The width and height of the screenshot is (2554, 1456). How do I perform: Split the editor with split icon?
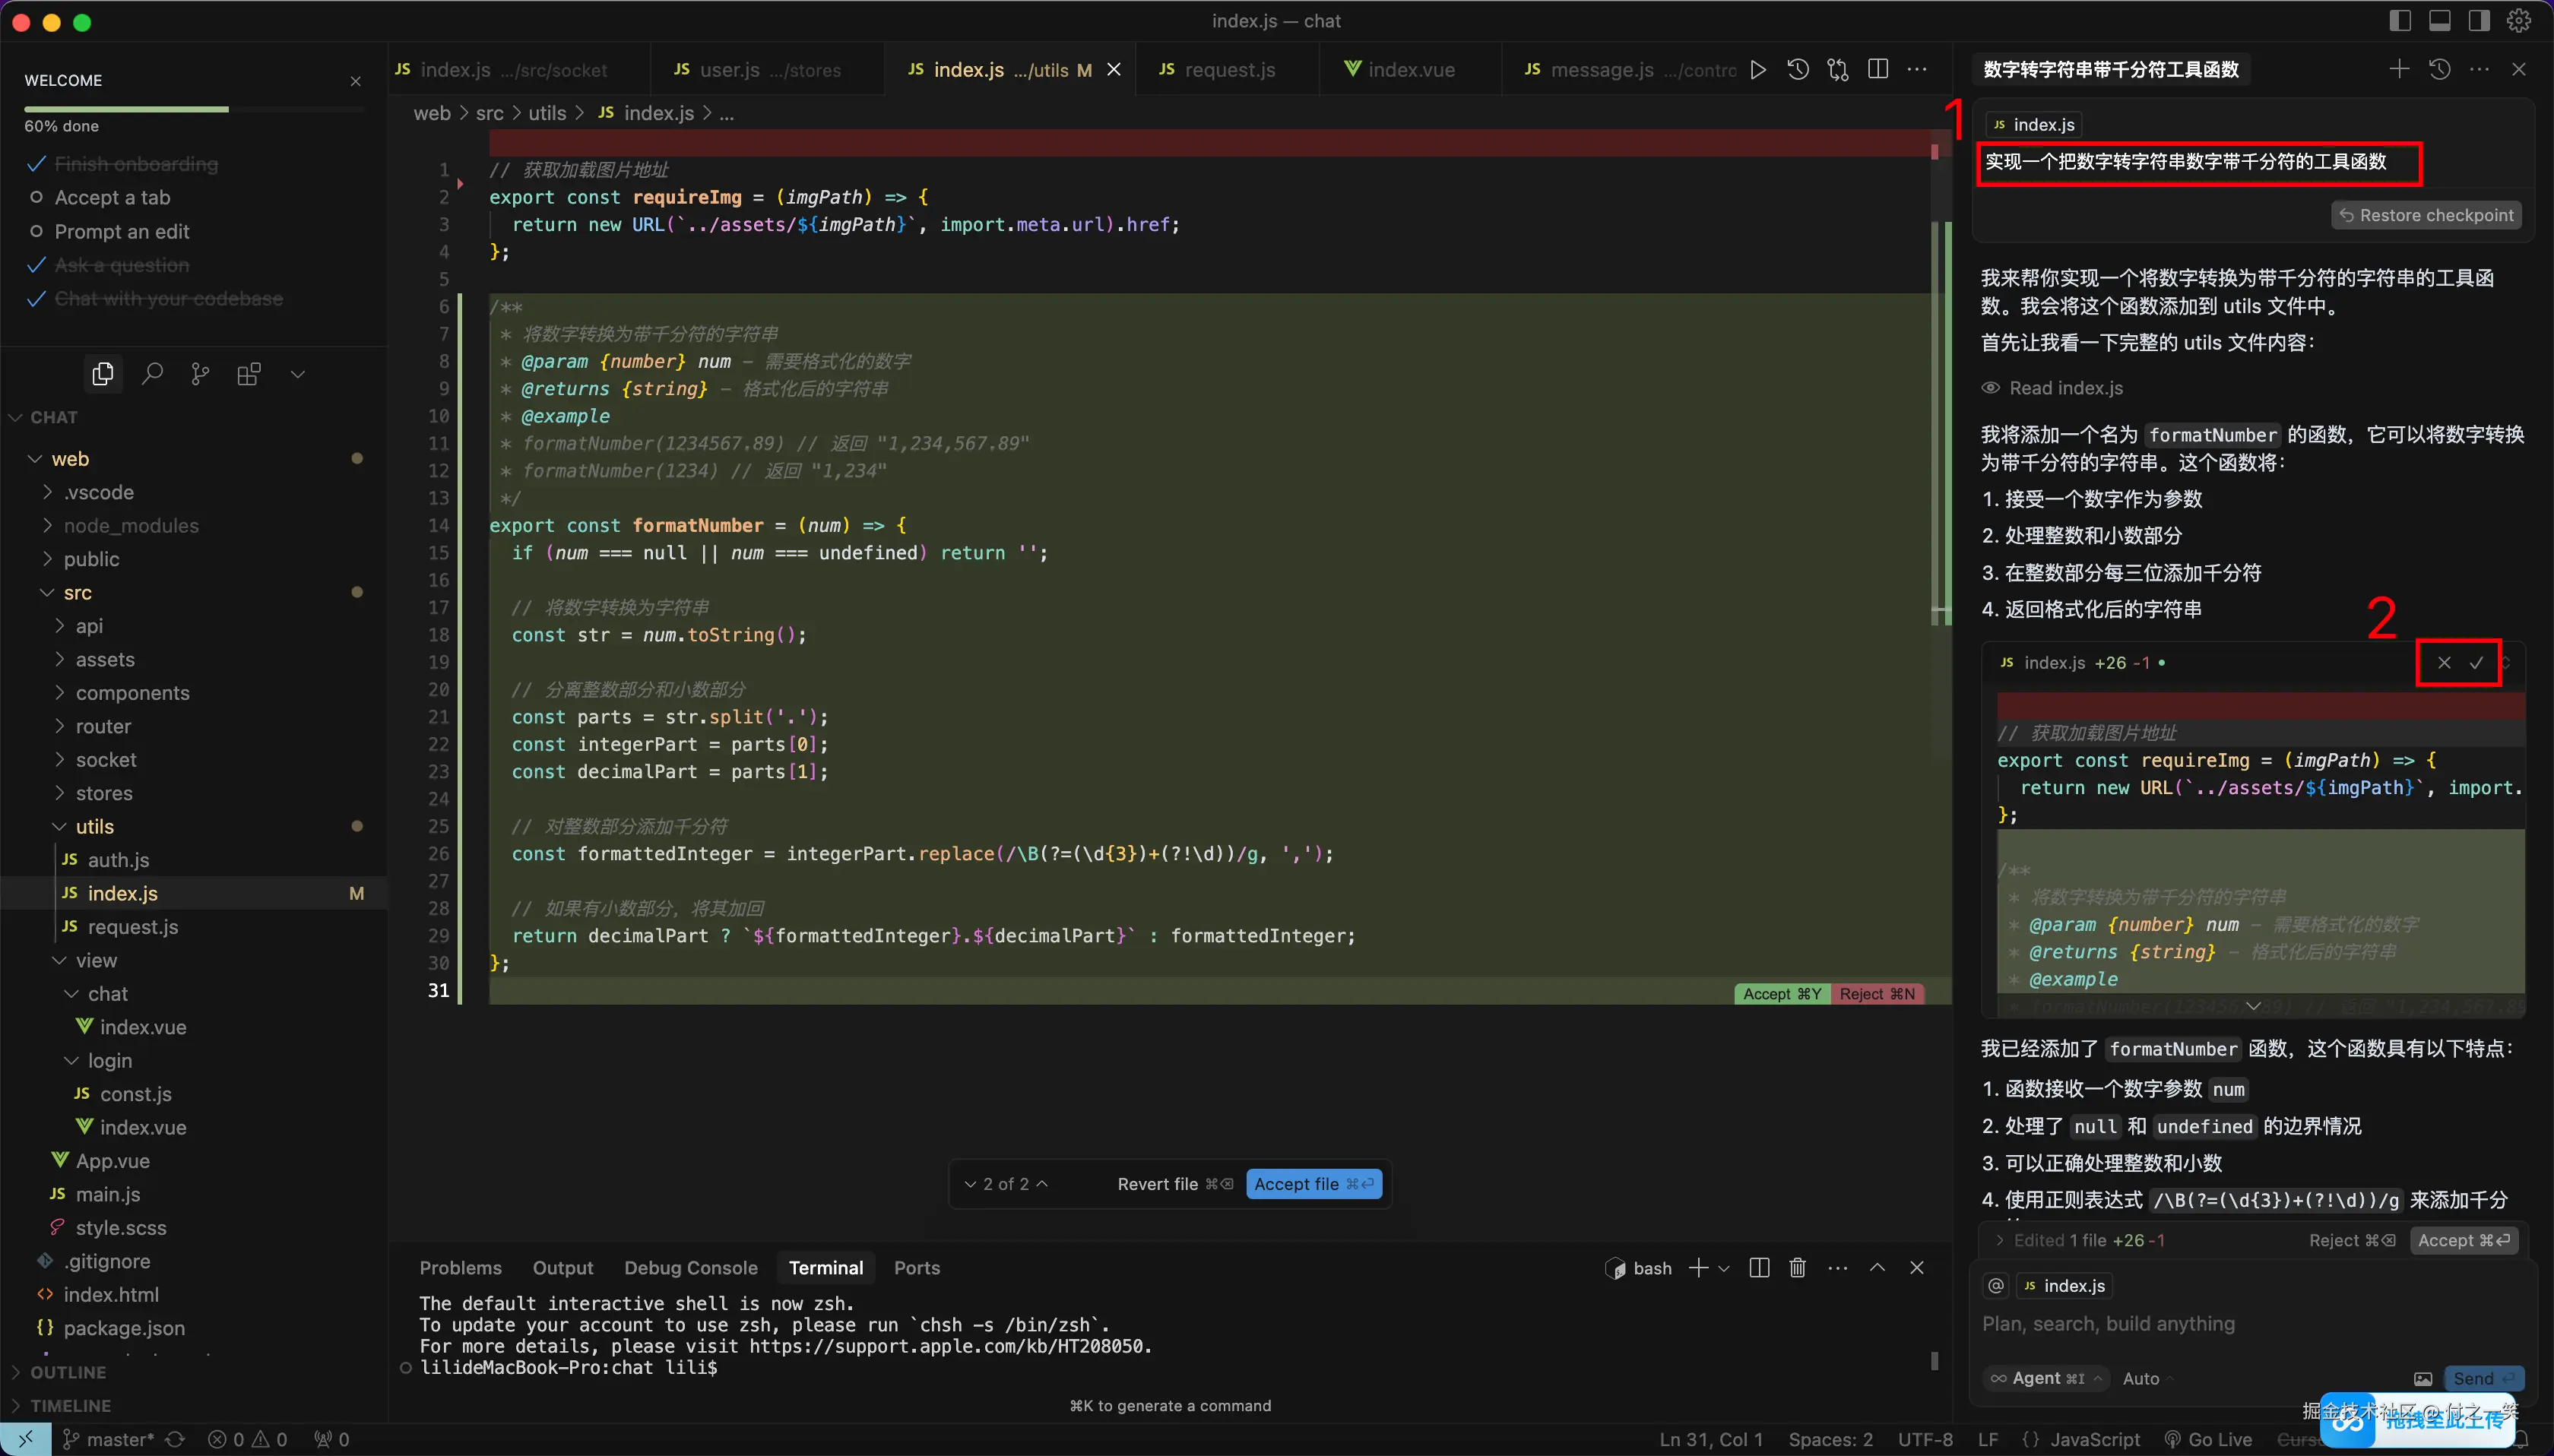tap(1877, 70)
